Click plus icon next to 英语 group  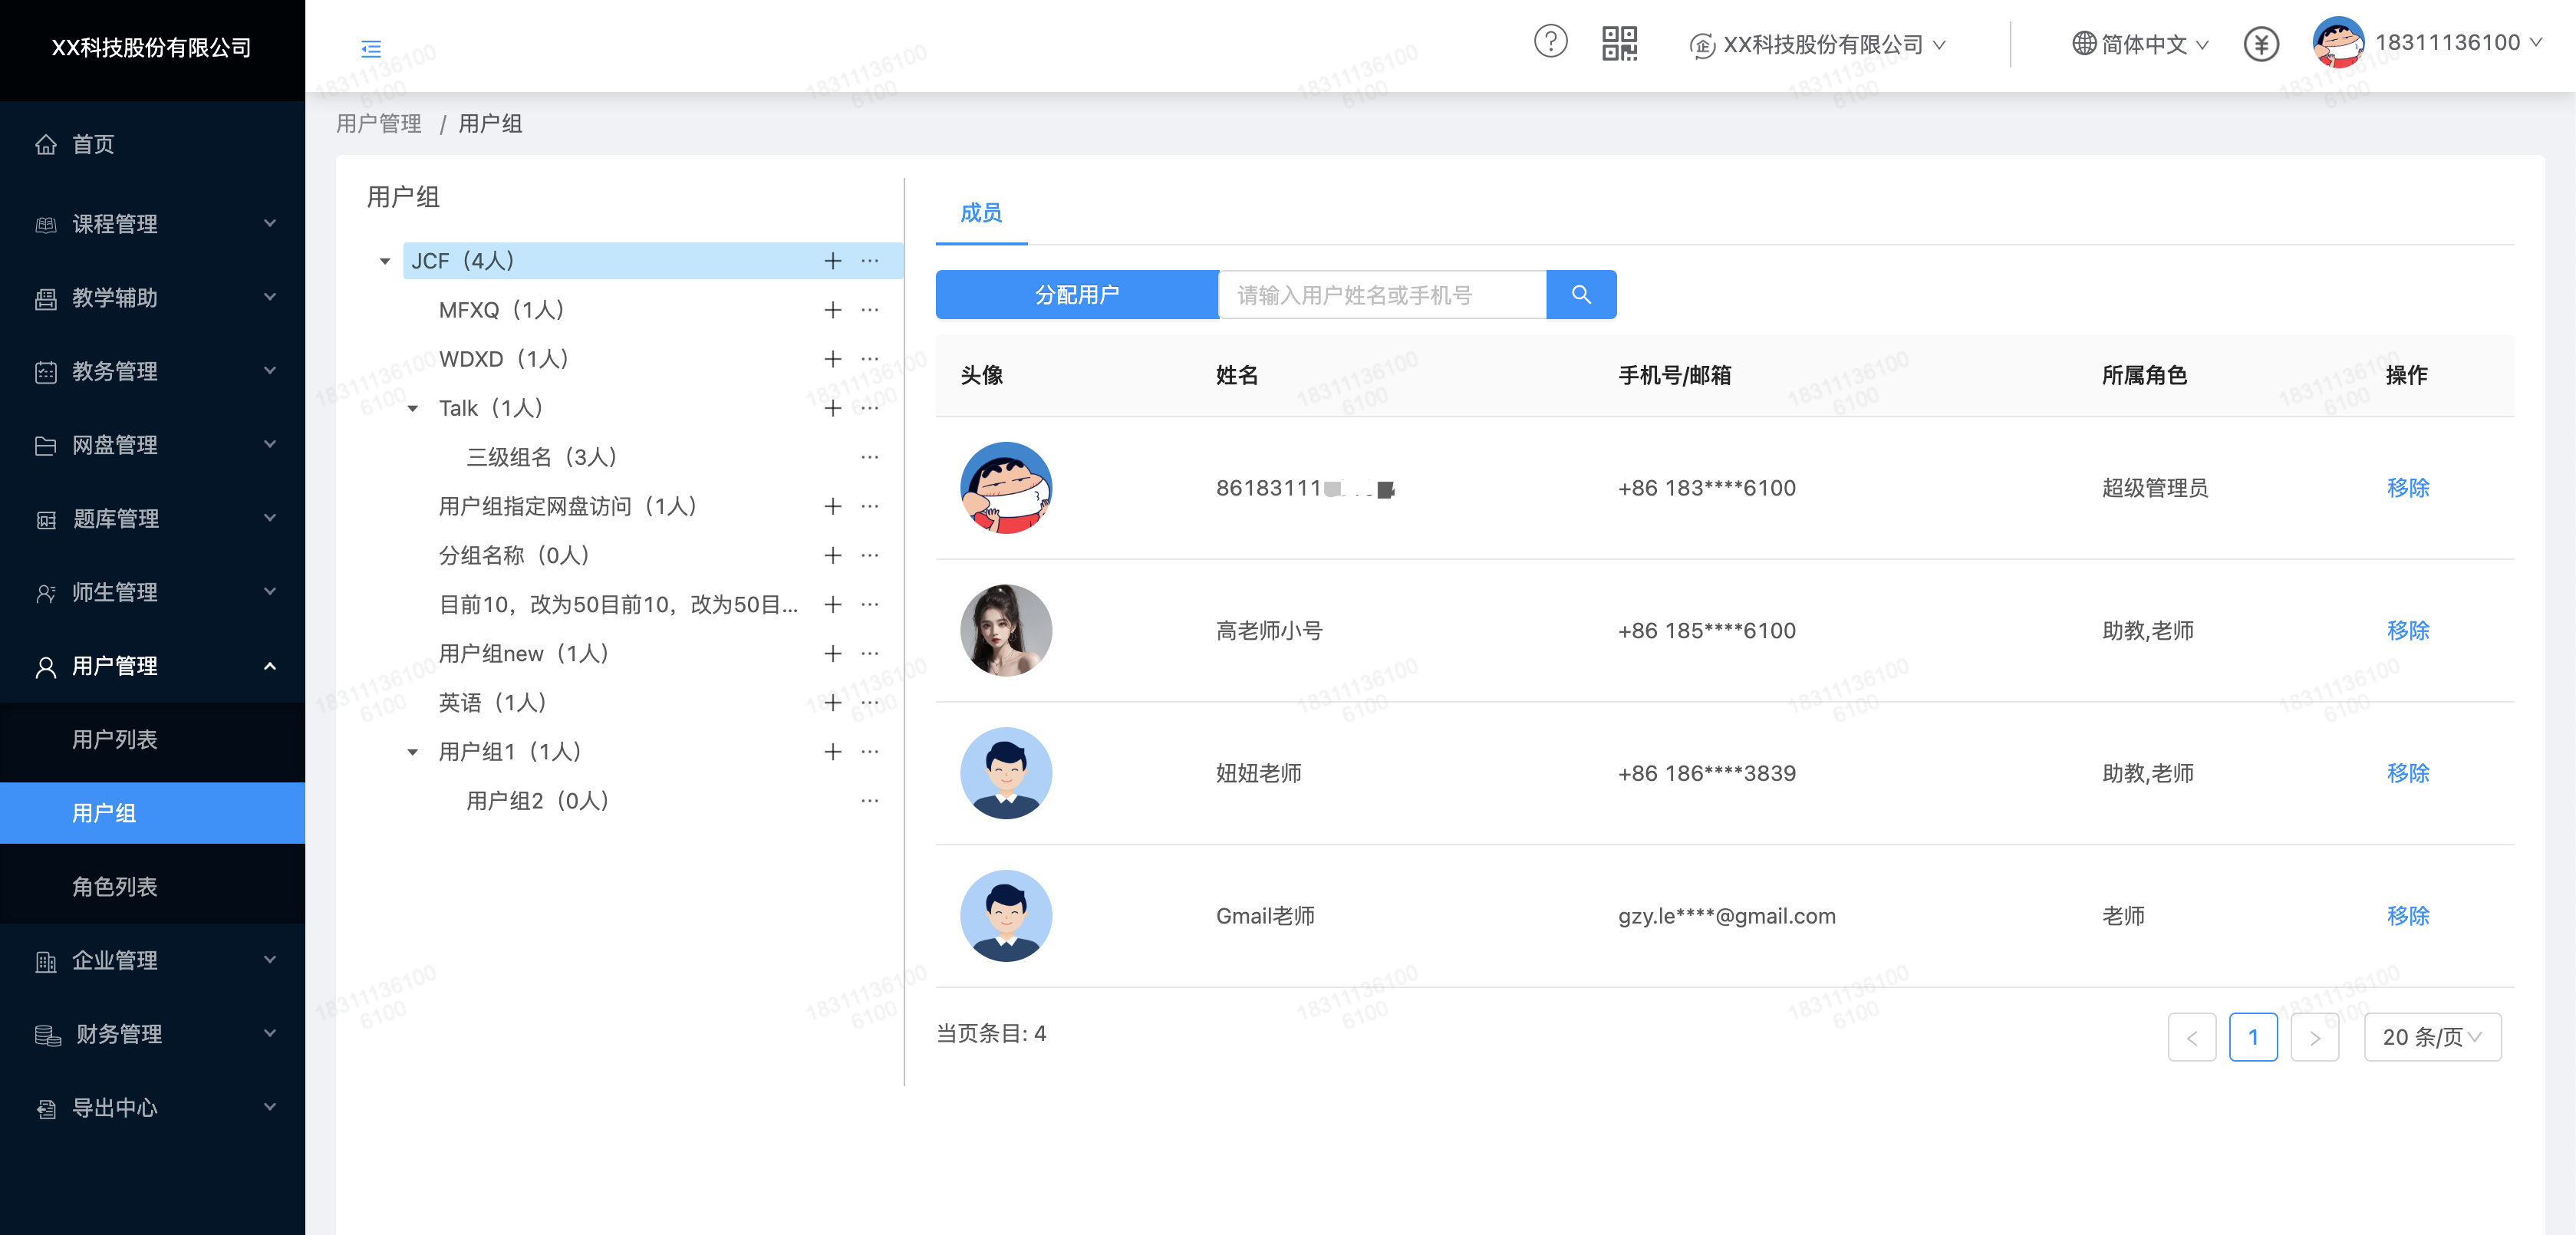pos(832,703)
